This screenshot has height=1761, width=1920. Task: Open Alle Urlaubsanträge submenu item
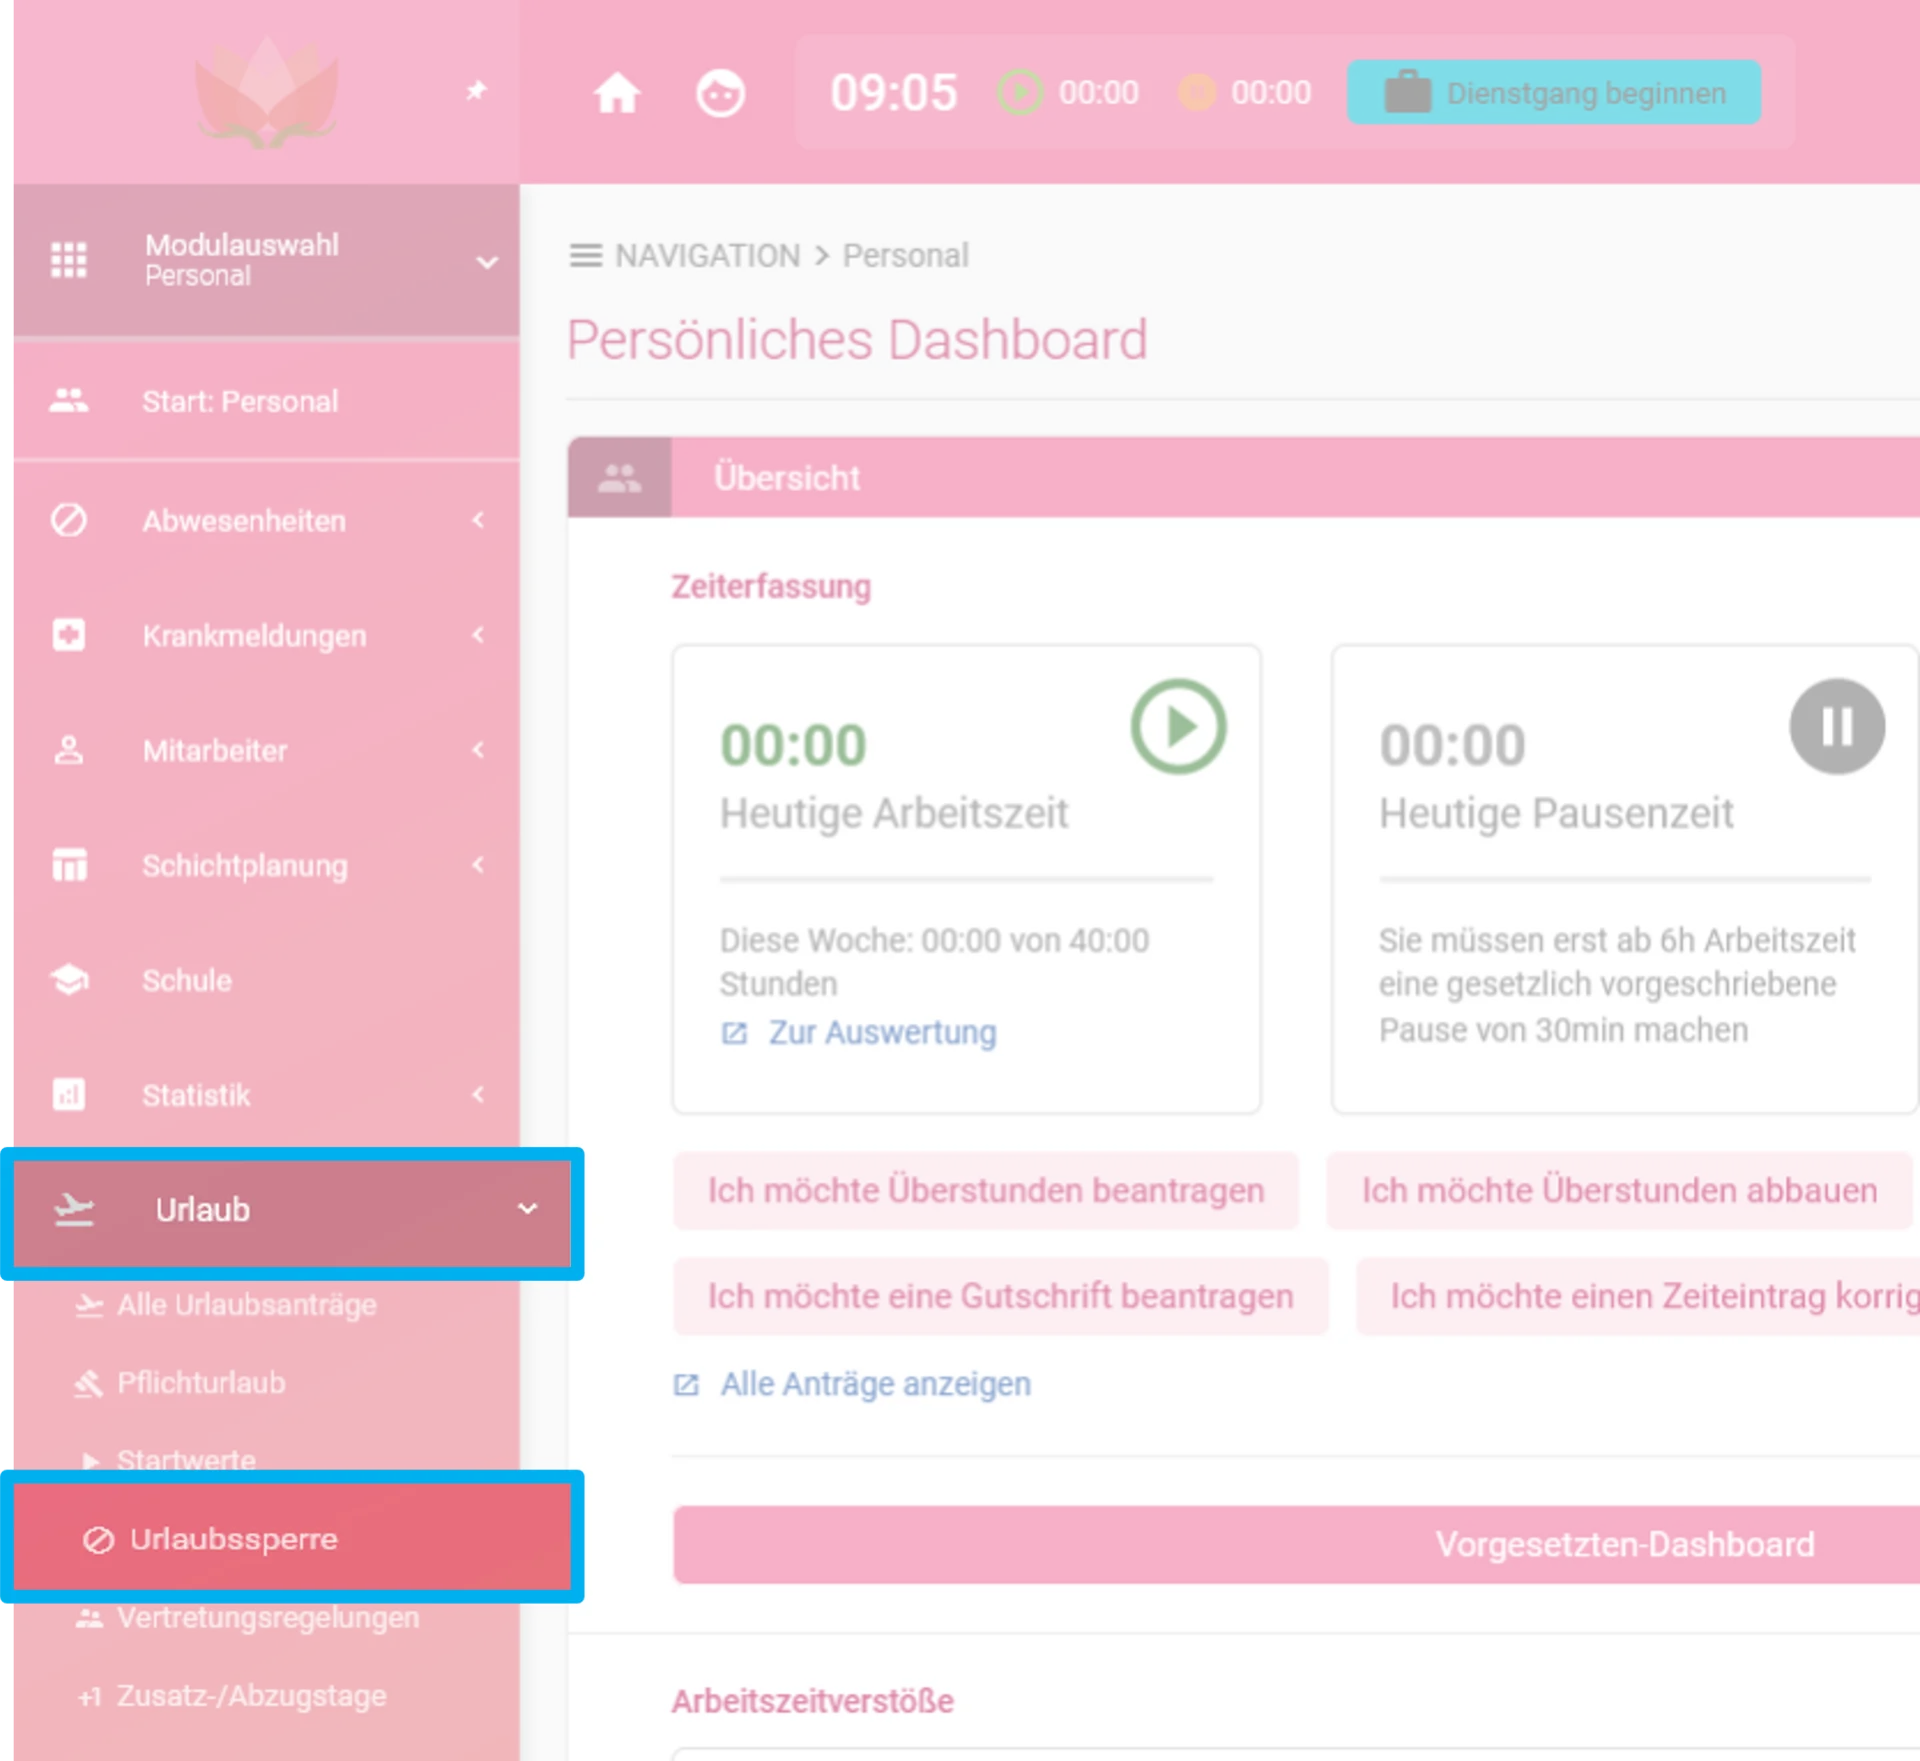(x=246, y=1305)
